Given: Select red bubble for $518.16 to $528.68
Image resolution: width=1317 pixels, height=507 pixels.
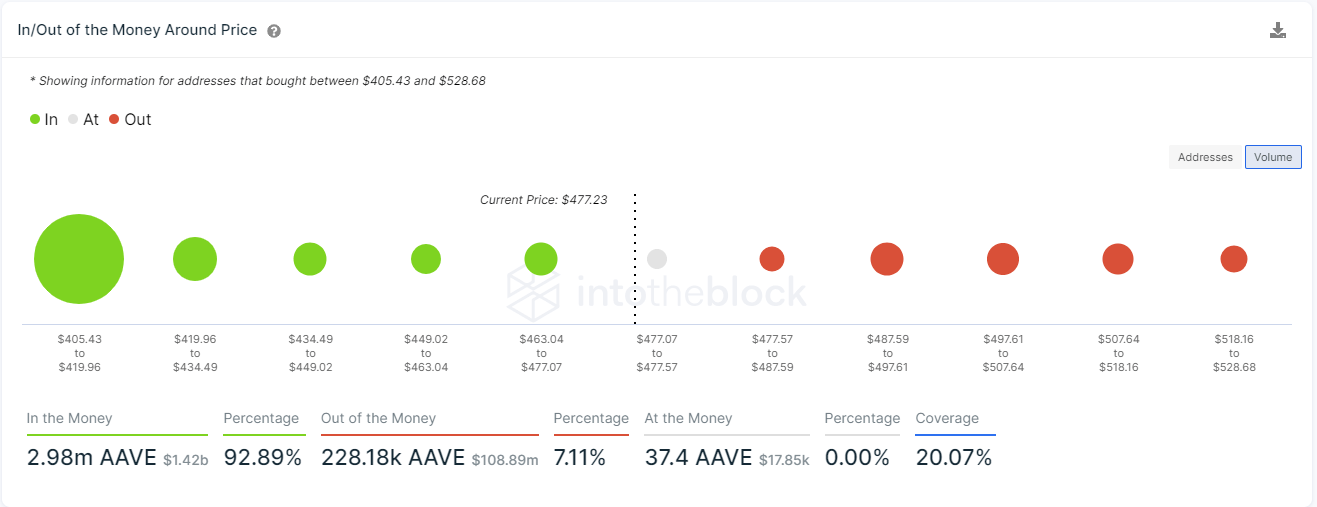Looking at the screenshot, I should pos(1234,259).
